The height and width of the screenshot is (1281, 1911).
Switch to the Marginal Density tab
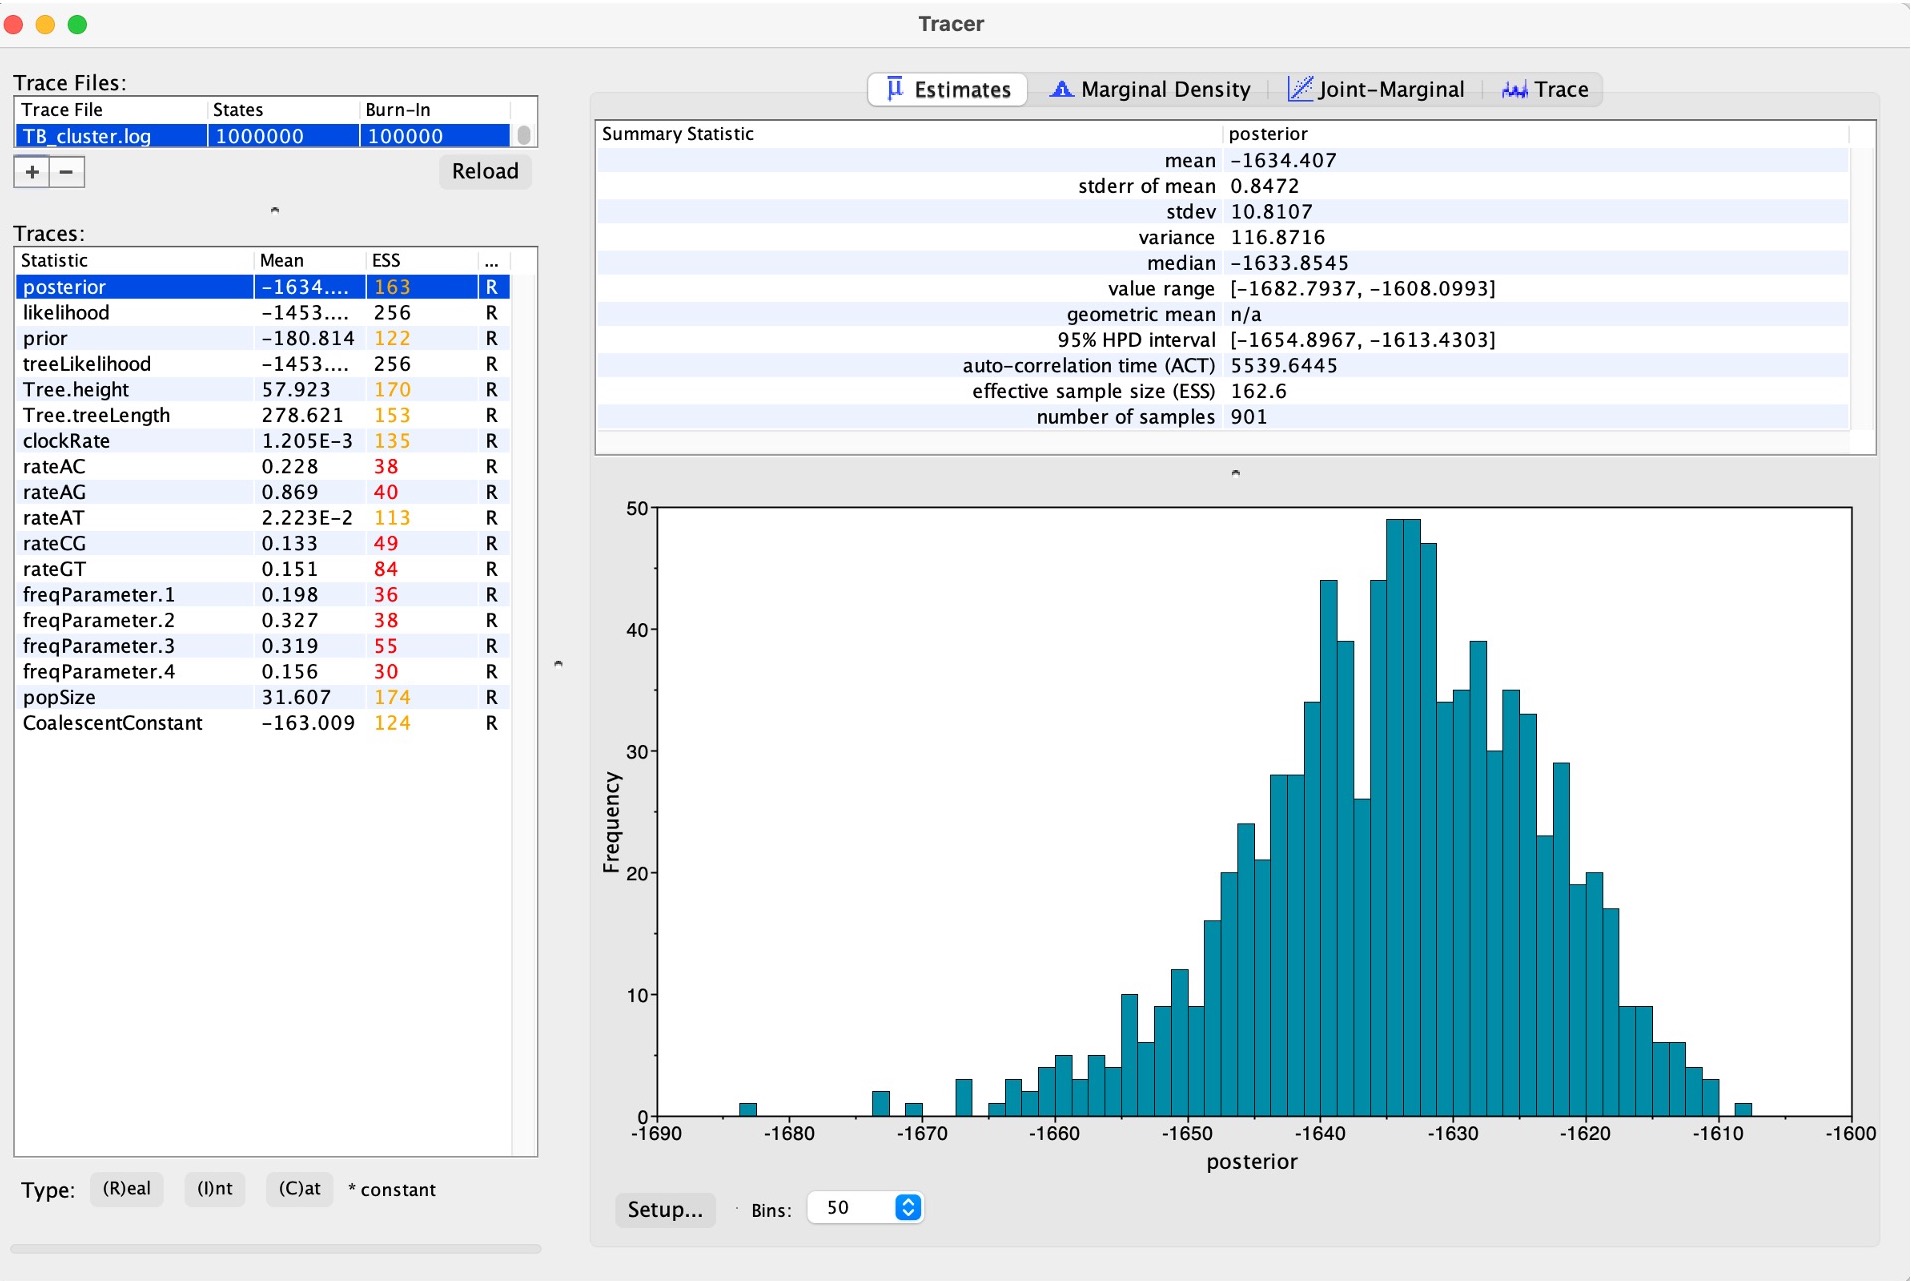click(1165, 90)
